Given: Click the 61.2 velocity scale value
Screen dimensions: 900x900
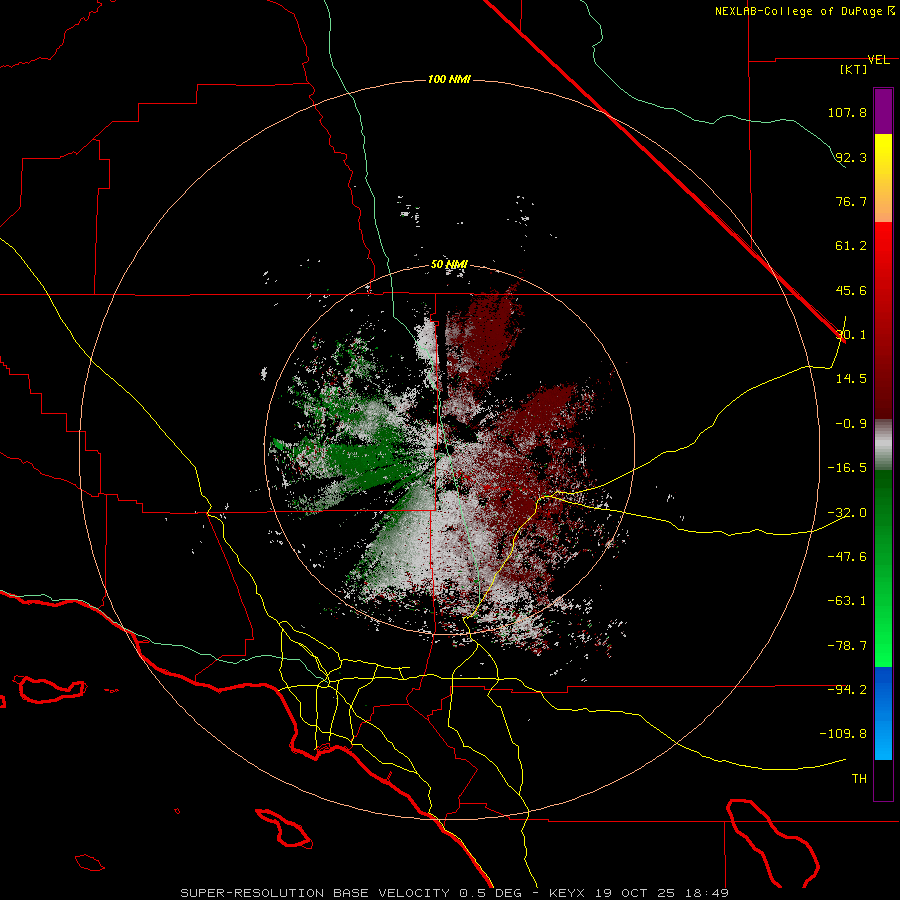Looking at the screenshot, I should 851,246.
